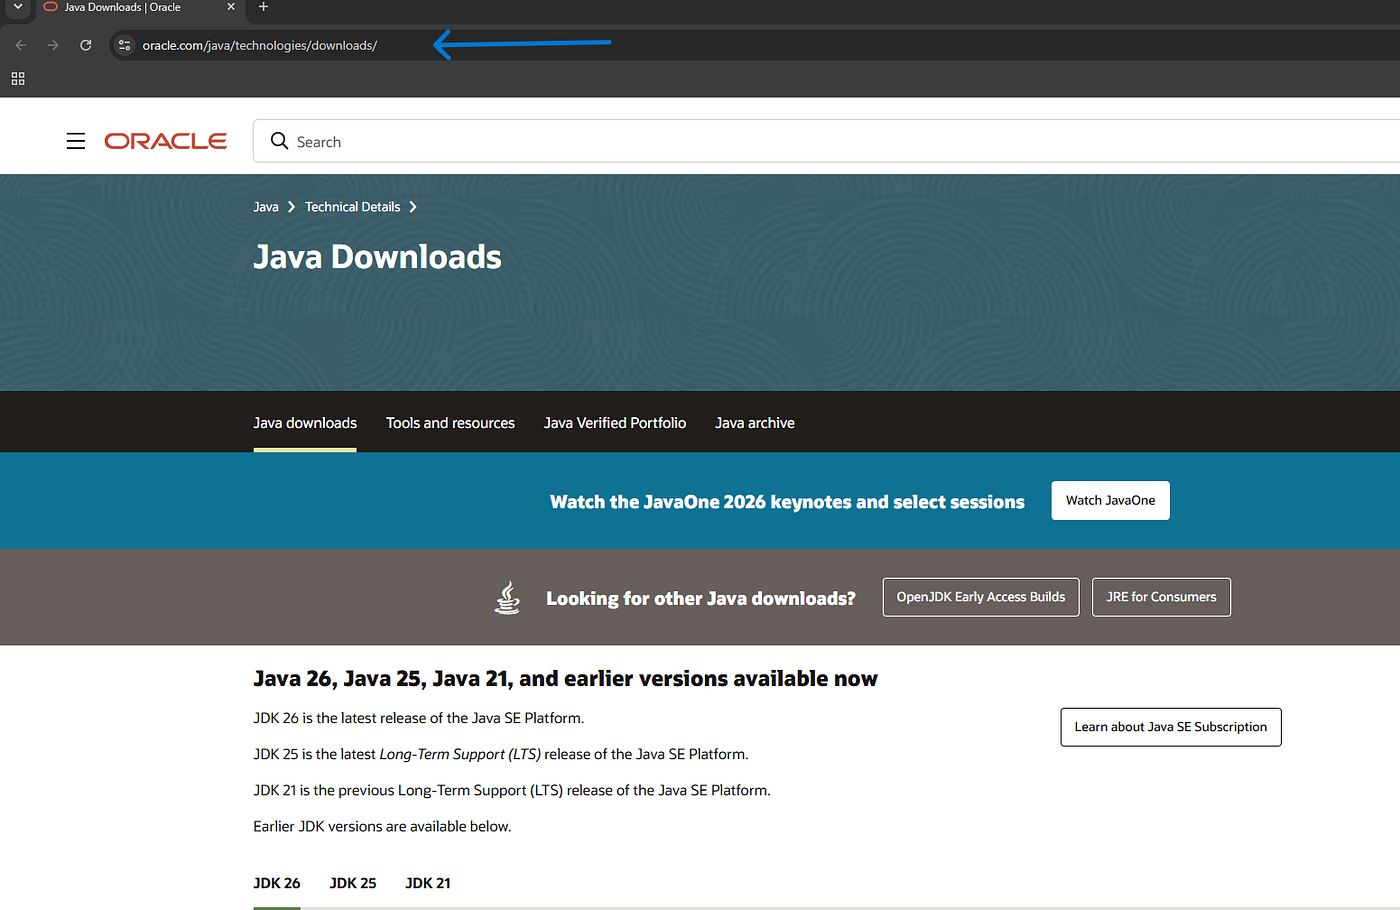Select the Java downloads tab
The width and height of the screenshot is (1400, 910).
[x=305, y=423]
